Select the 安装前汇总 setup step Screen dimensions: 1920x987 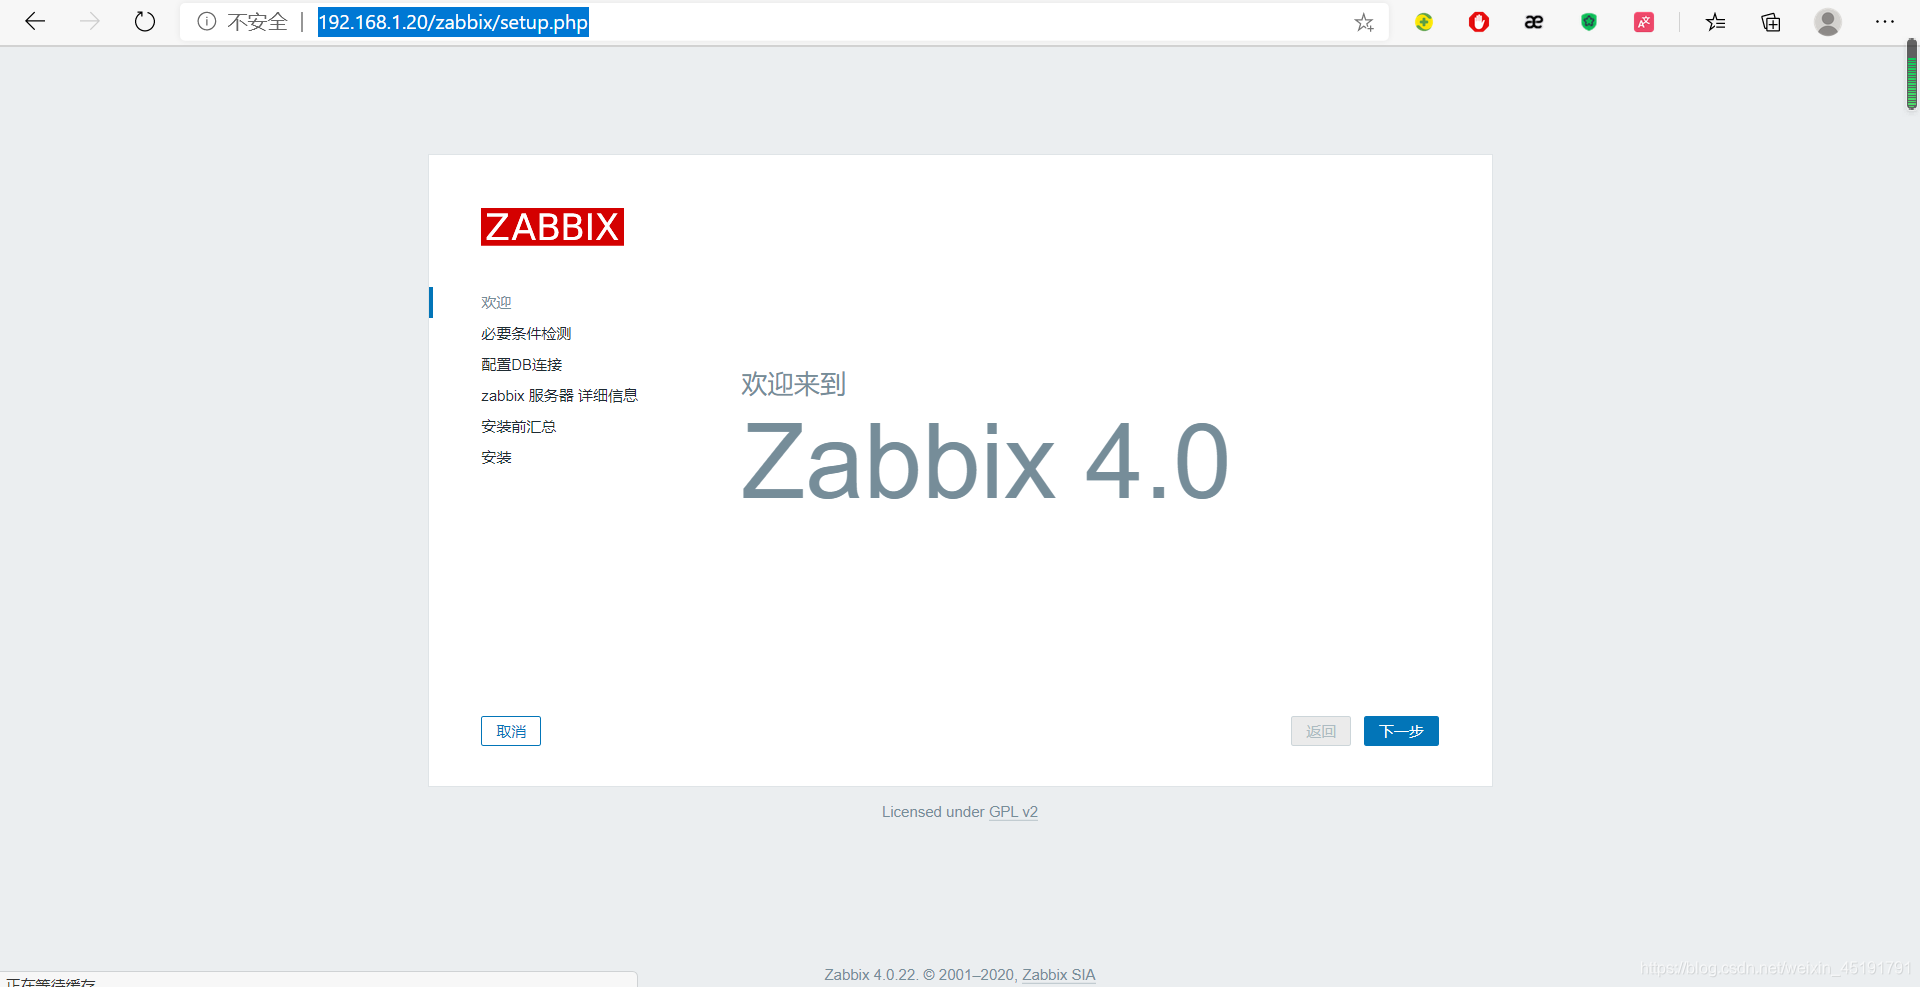coord(518,426)
